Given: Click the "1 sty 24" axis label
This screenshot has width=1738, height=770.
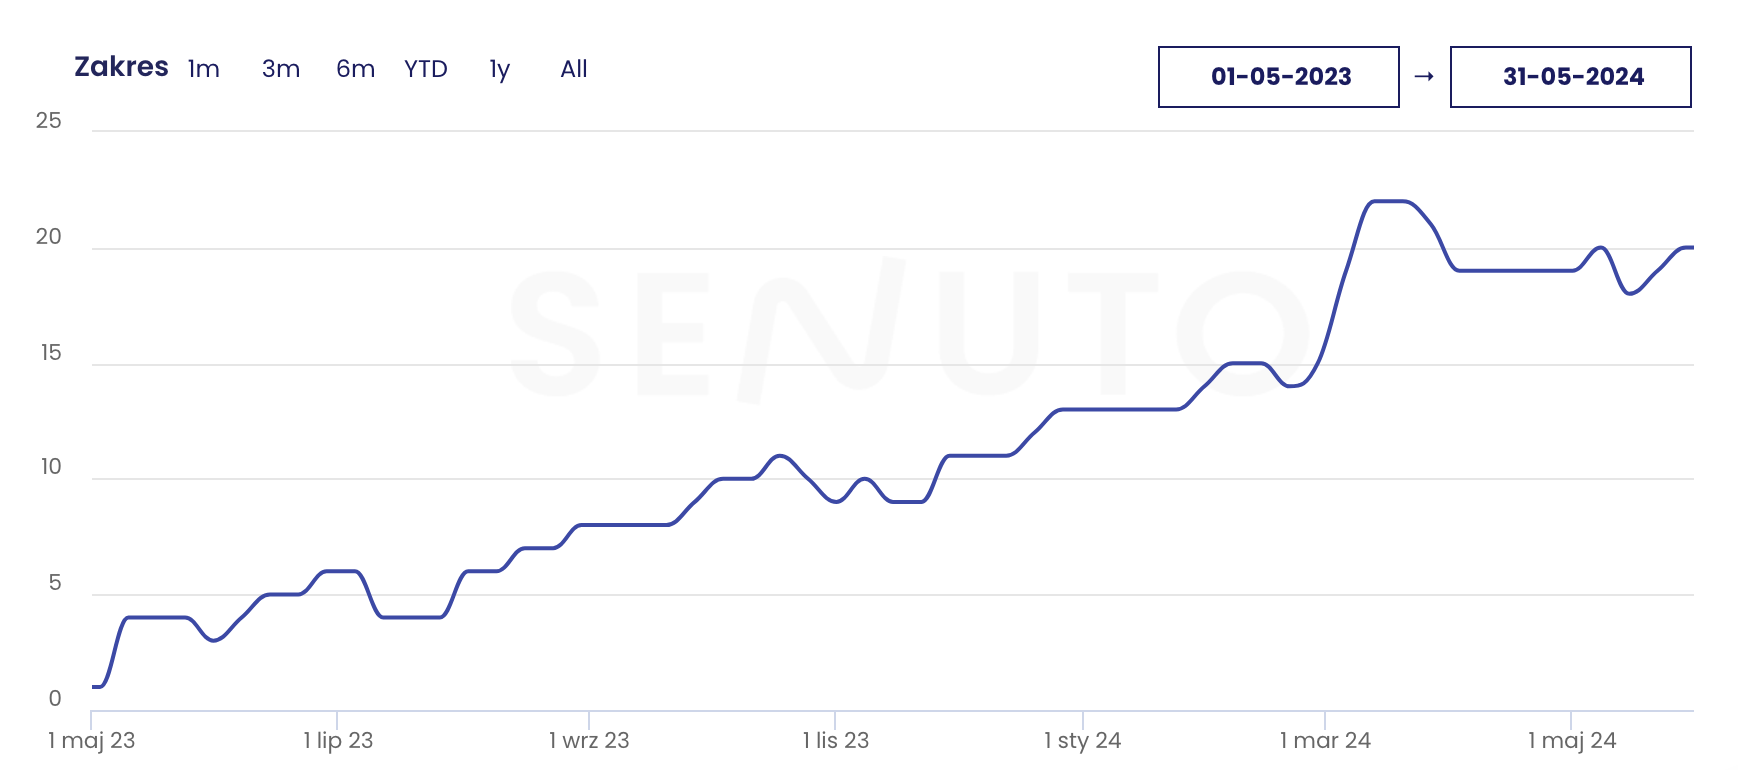Looking at the screenshot, I should (1083, 741).
